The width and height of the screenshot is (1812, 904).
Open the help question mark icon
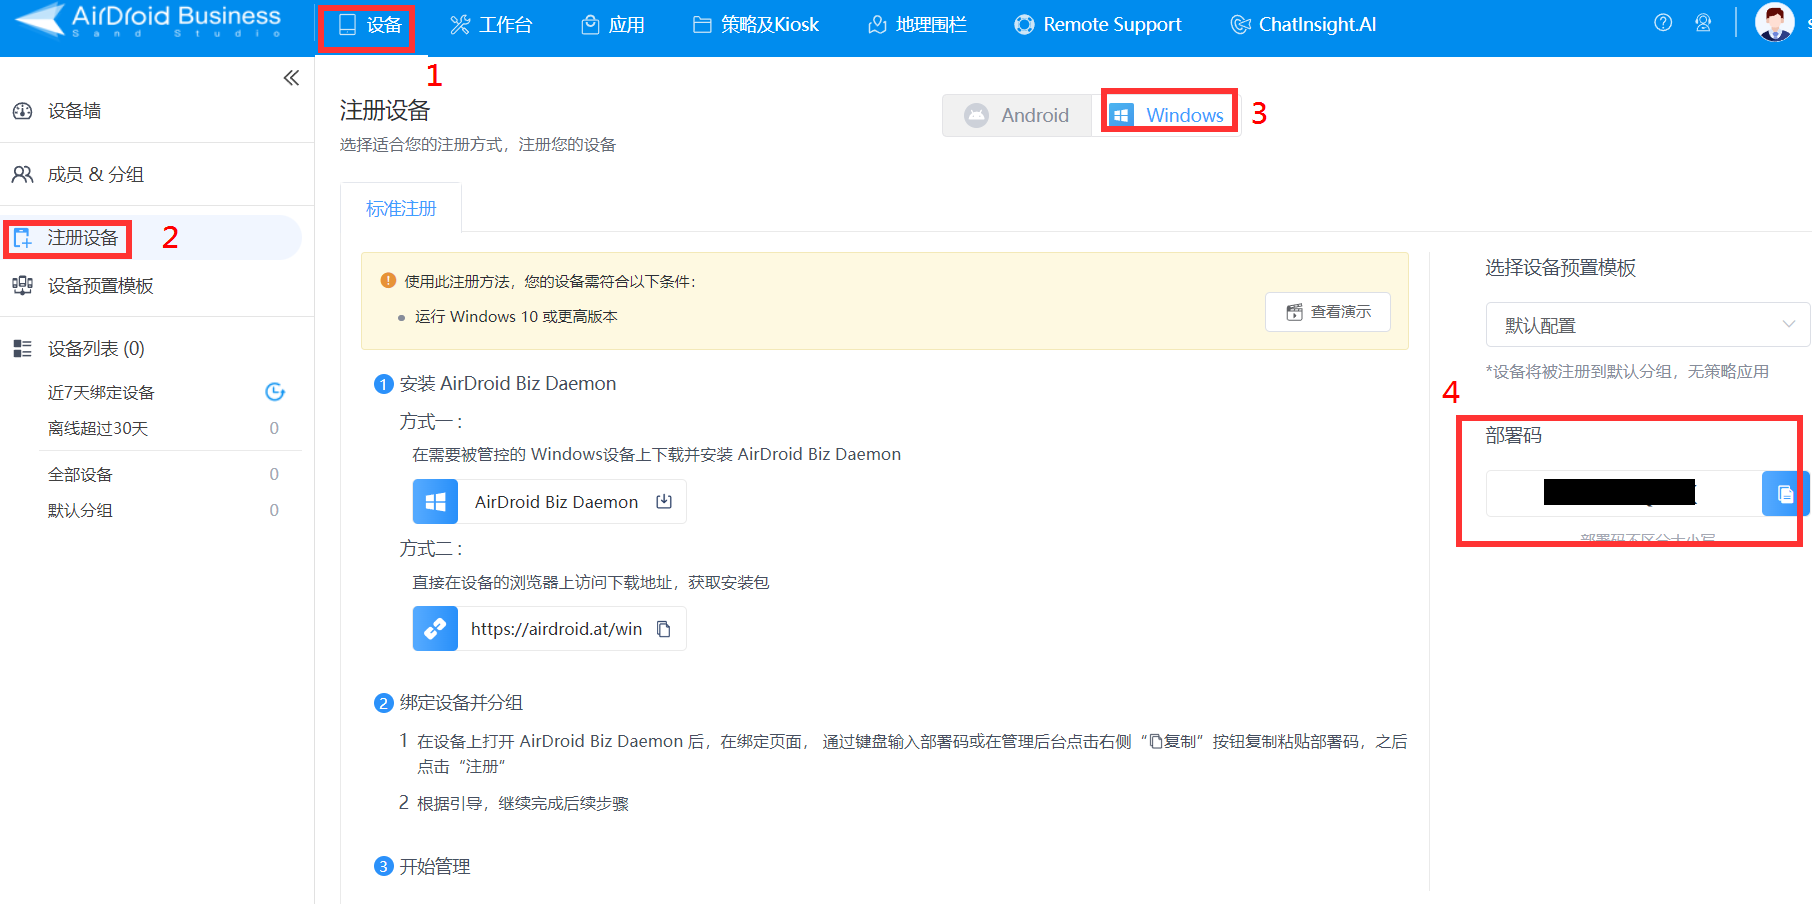(1663, 23)
